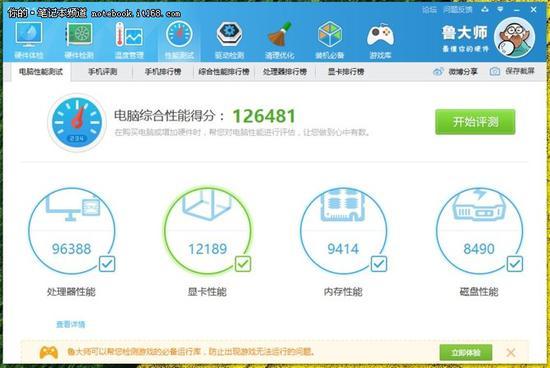Switch to the 手机评测 tab

pyautogui.click(x=102, y=72)
